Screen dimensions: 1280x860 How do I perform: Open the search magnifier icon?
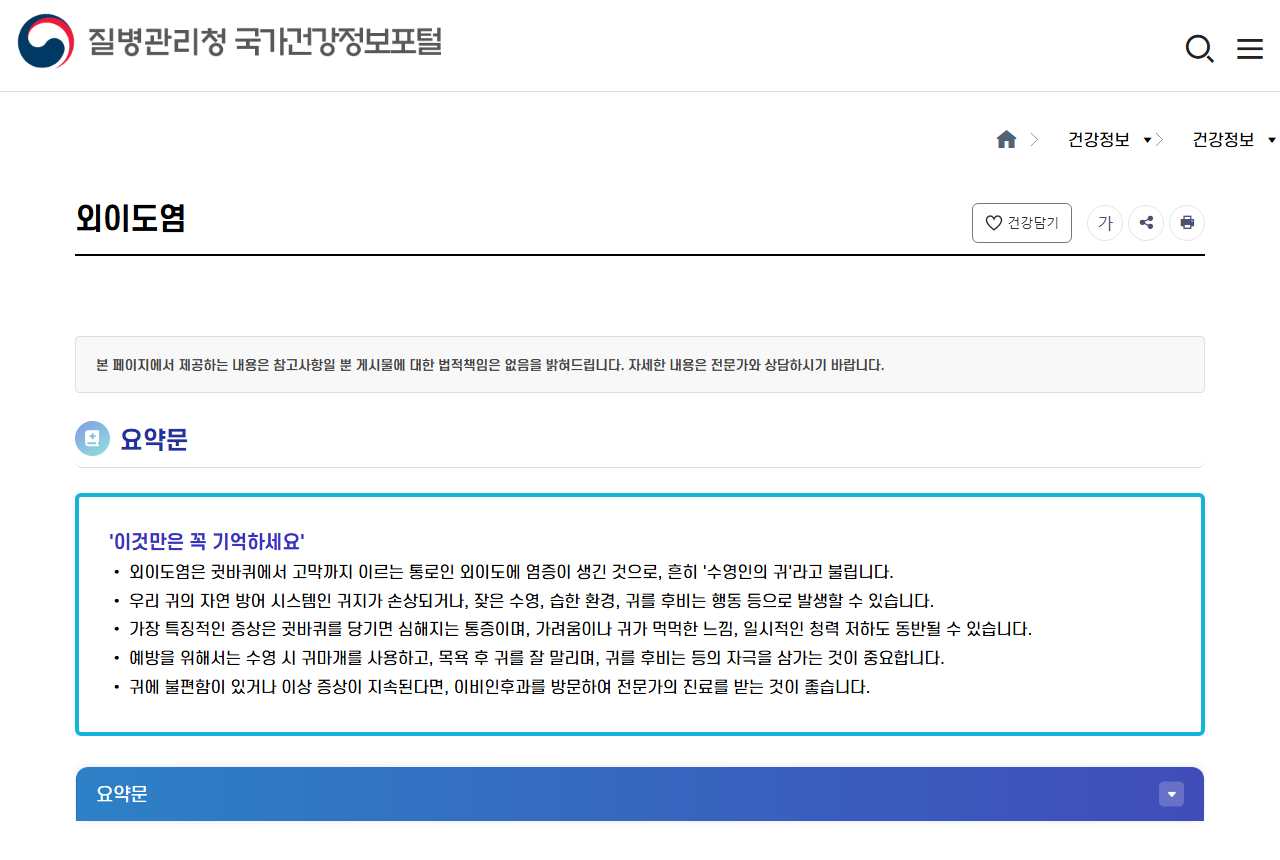coord(1199,48)
